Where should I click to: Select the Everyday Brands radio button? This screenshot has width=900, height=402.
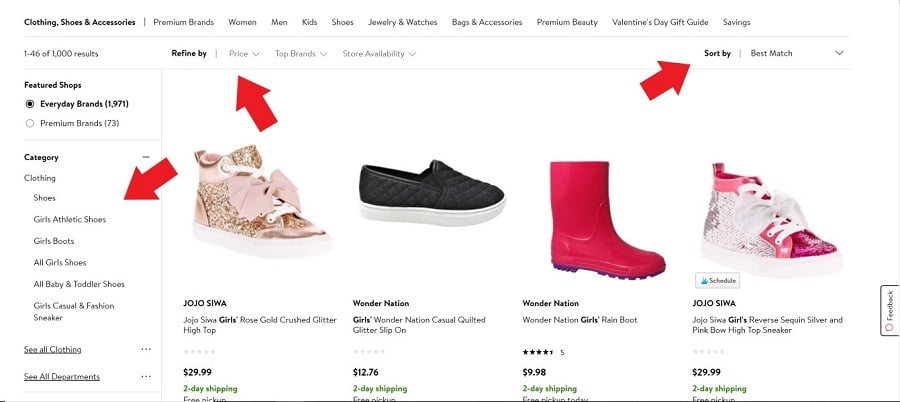(30, 104)
